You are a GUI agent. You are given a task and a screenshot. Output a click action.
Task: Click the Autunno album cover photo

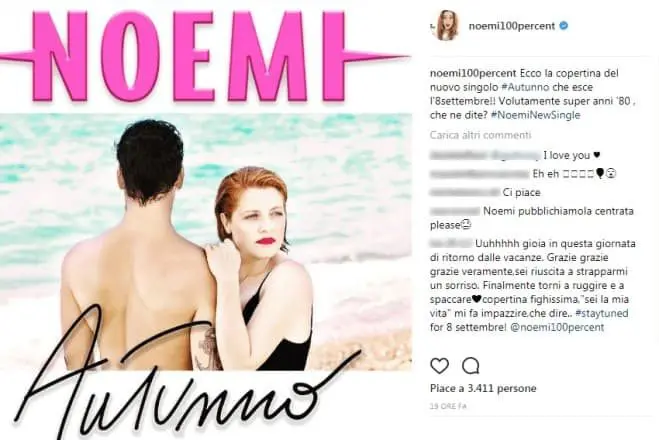(206, 242)
